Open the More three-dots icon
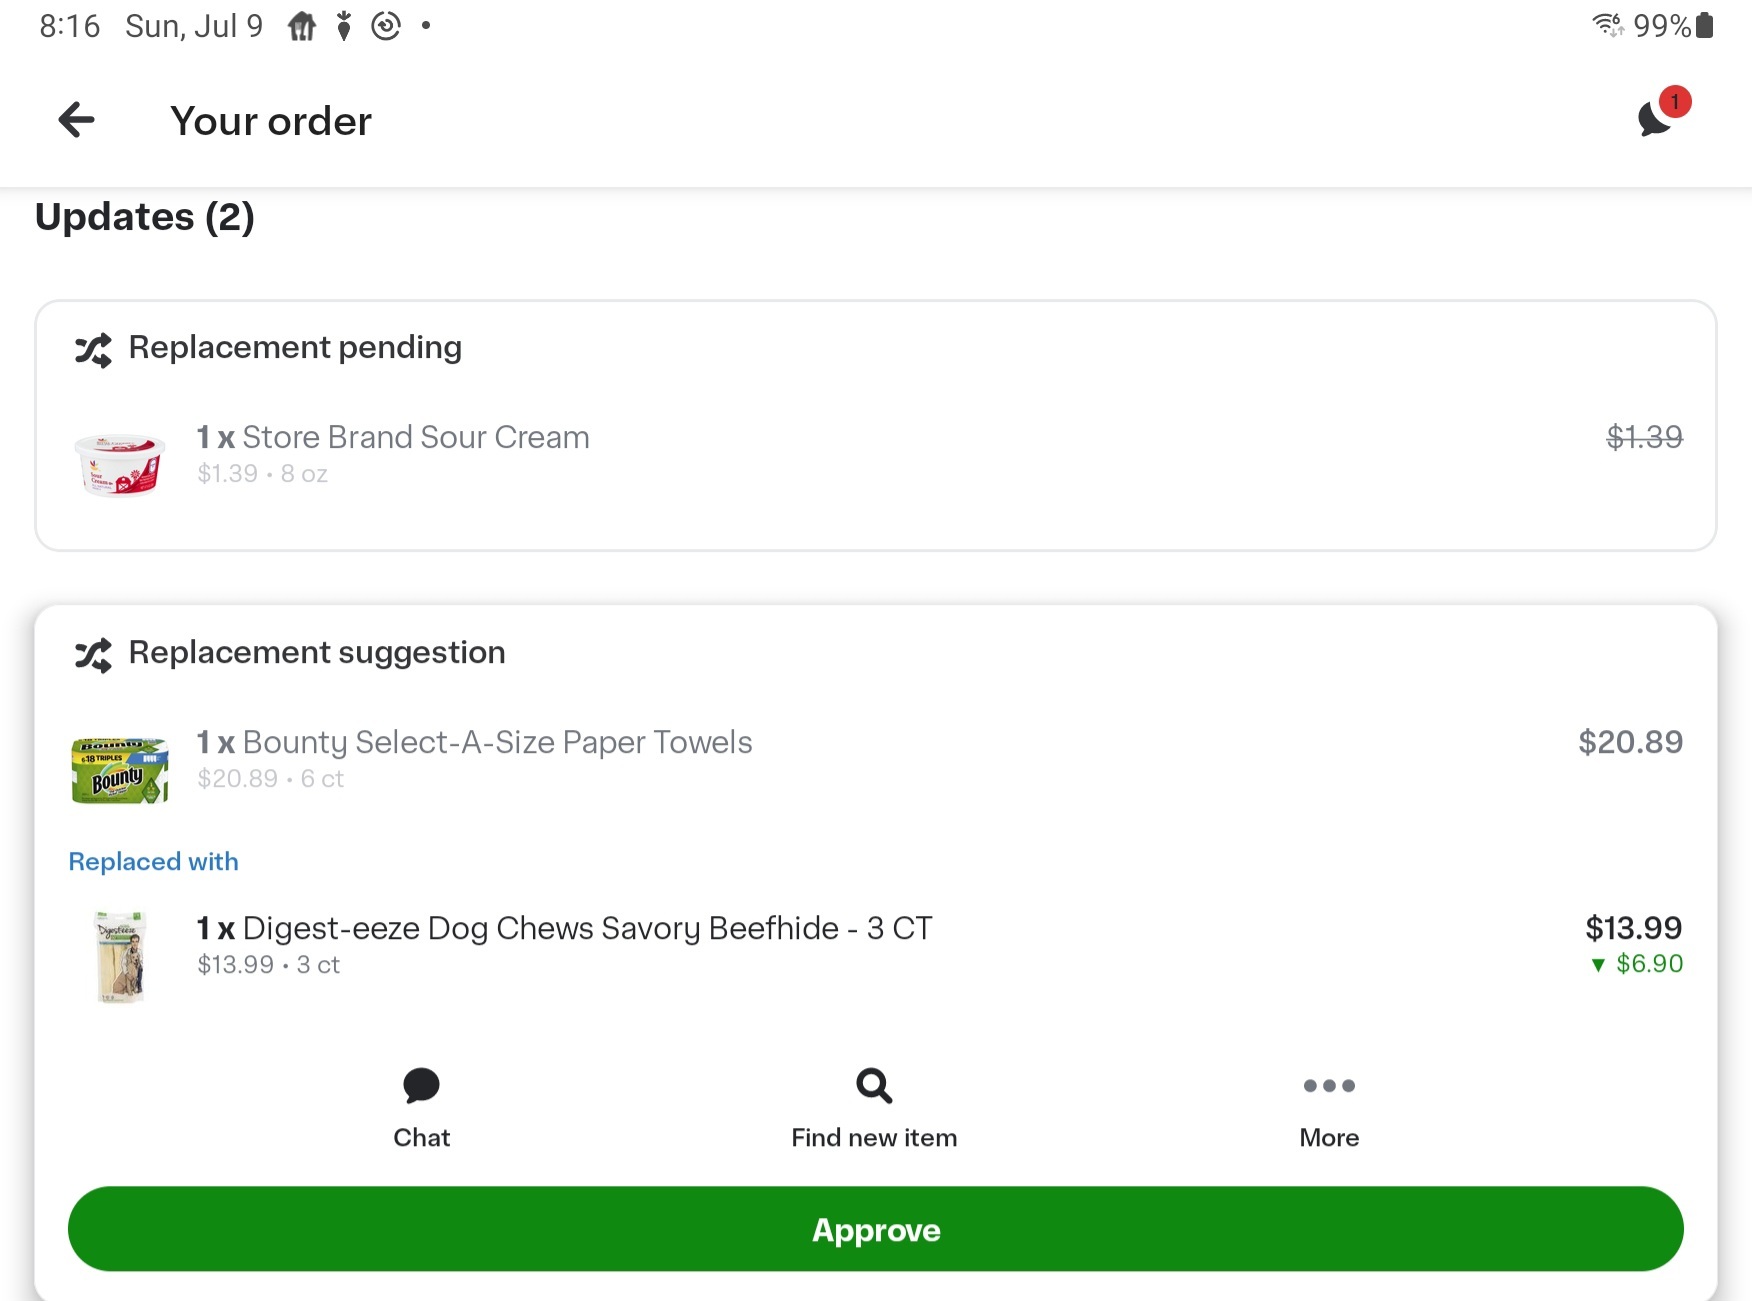This screenshot has width=1752, height=1301. click(1329, 1086)
